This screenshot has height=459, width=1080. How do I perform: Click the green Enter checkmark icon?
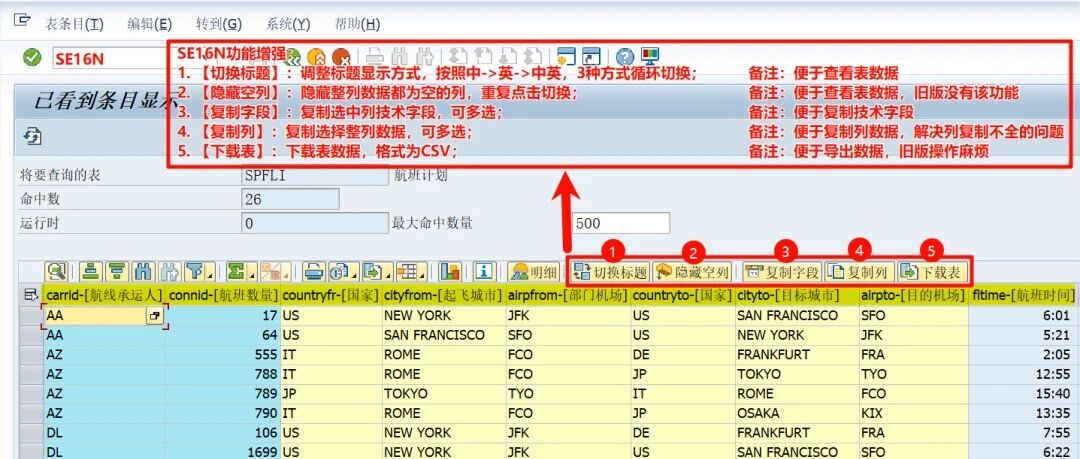click(x=32, y=57)
